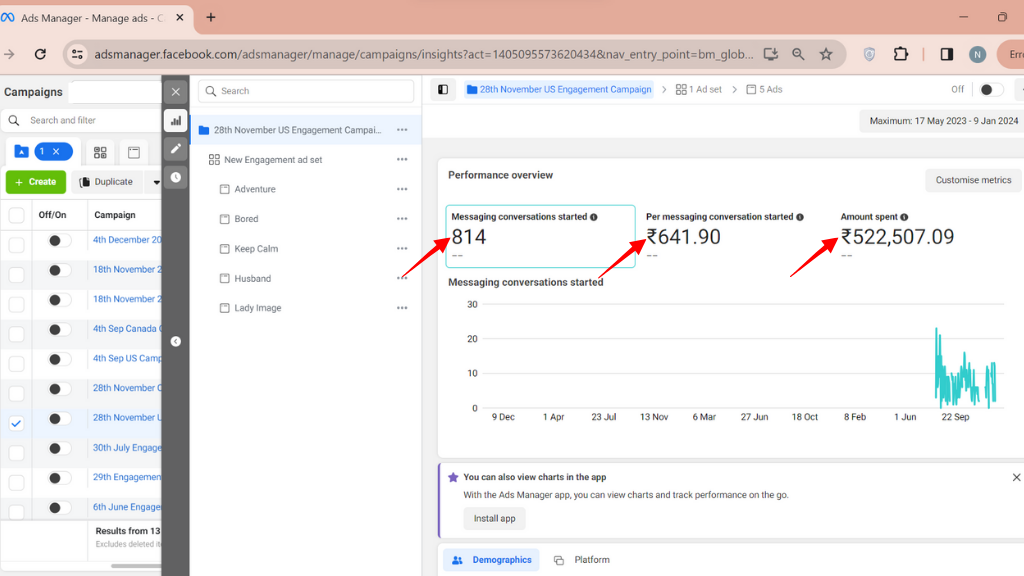Image resolution: width=1024 pixels, height=576 pixels.
Task: Select the Keep Calm ad in the tree
Action: [256, 249]
